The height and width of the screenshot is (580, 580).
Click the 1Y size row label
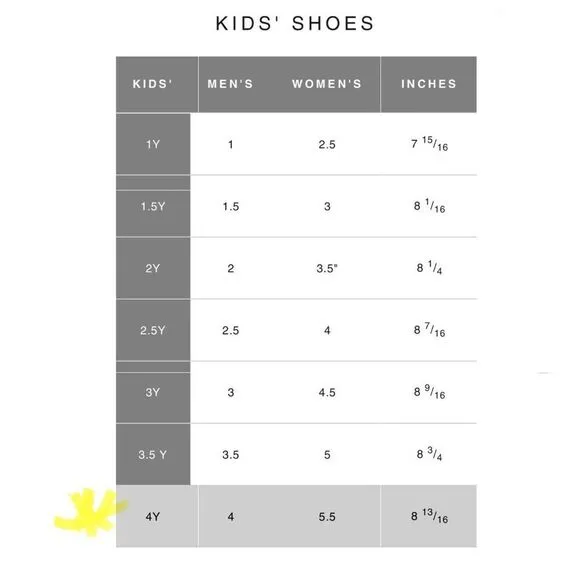point(153,144)
